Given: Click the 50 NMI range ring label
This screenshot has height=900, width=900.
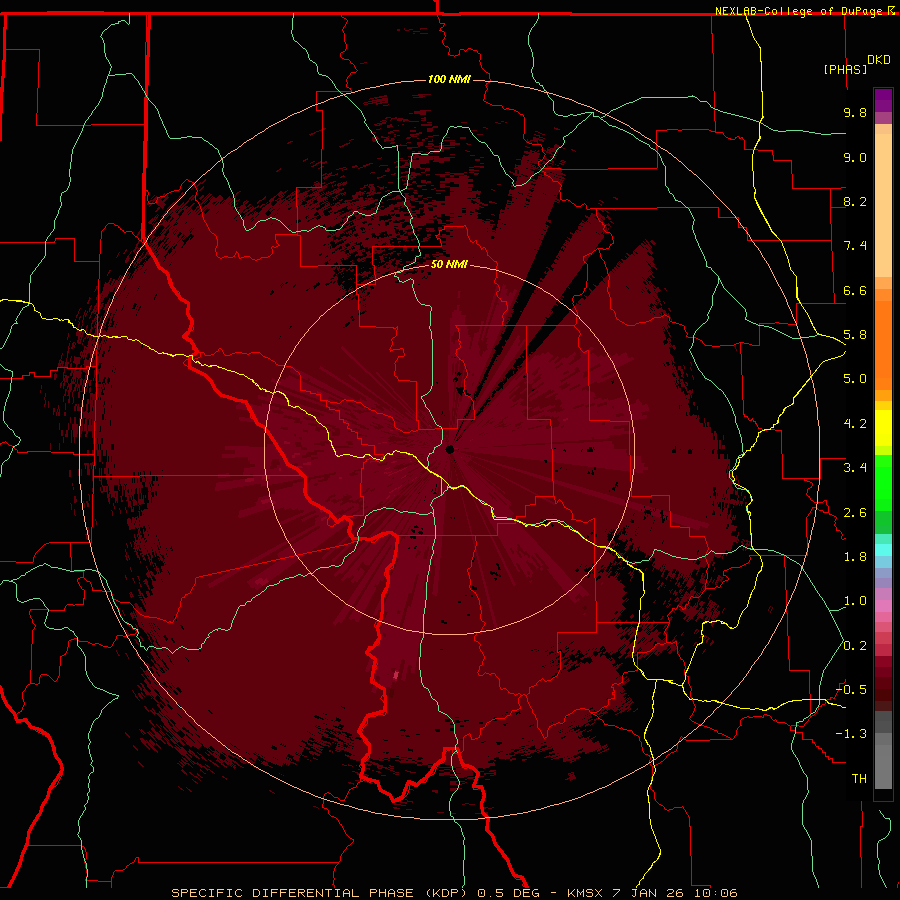Looking at the screenshot, I should pos(449,265).
